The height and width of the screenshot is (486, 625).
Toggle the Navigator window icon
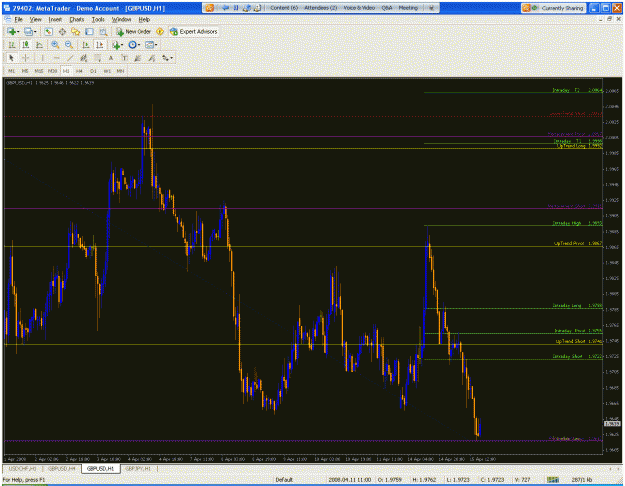point(75,31)
